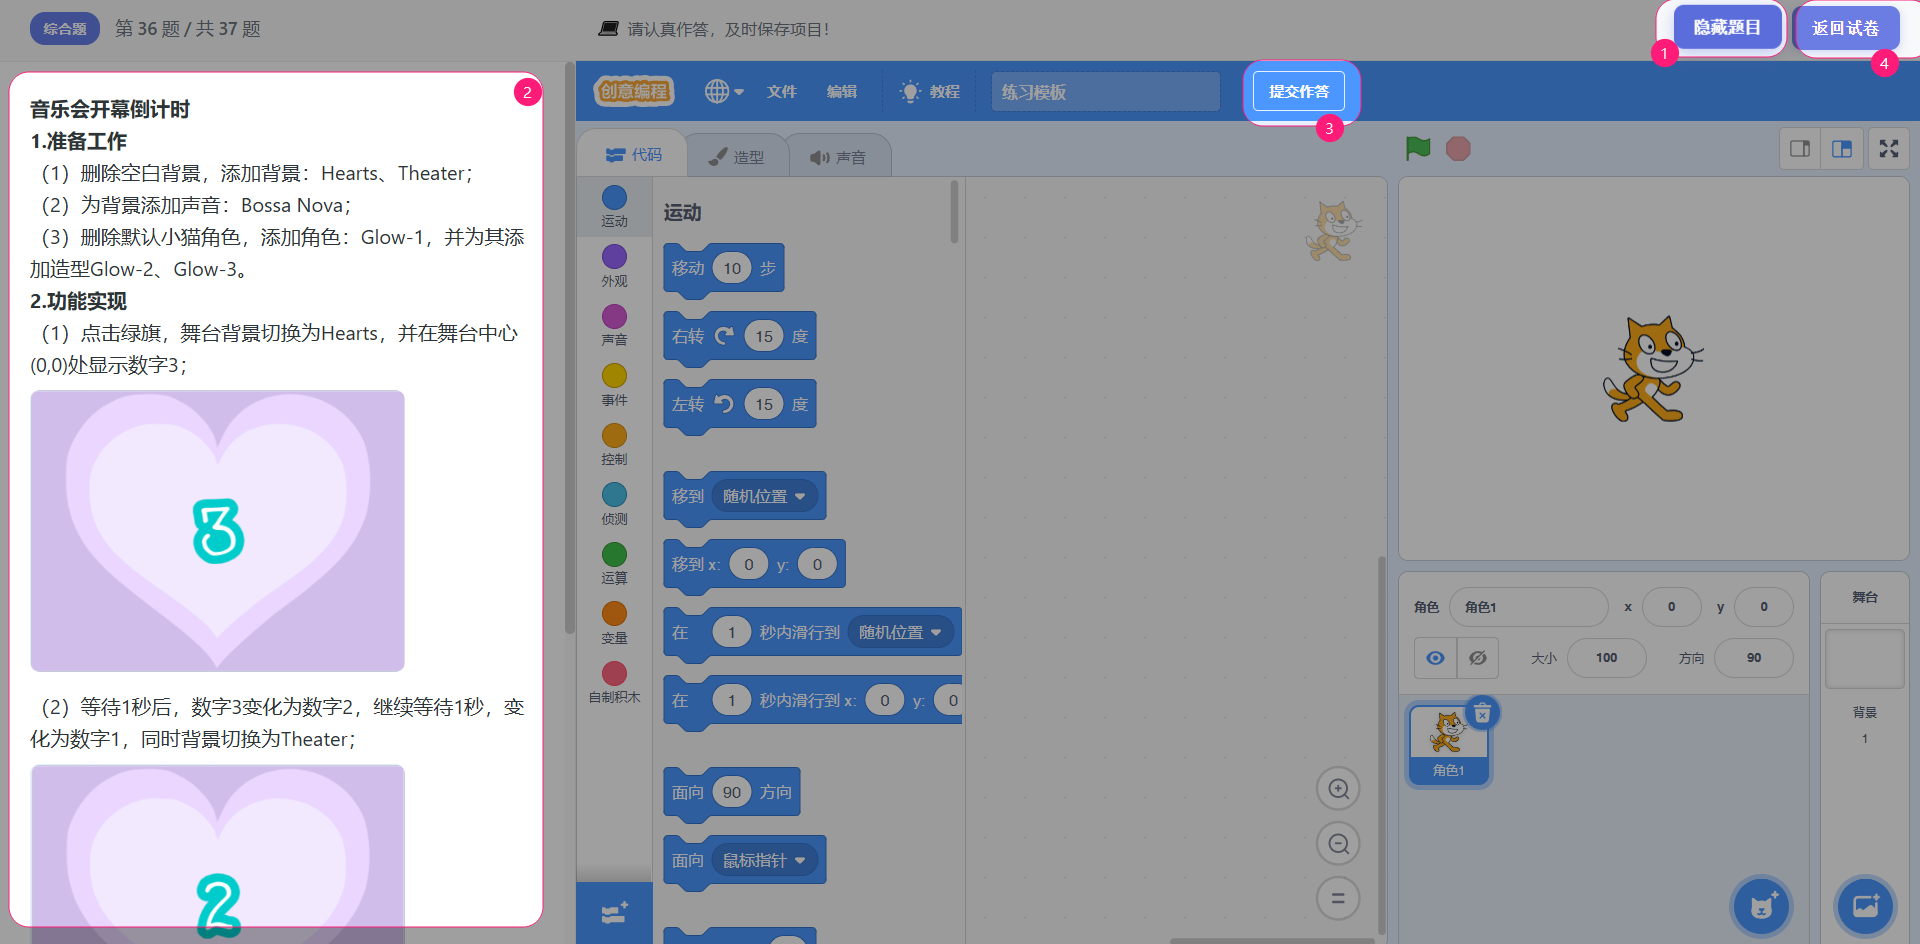The height and width of the screenshot is (944, 1920).
Task: Click the sprite x coordinate field
Action: coord(1671,607)
